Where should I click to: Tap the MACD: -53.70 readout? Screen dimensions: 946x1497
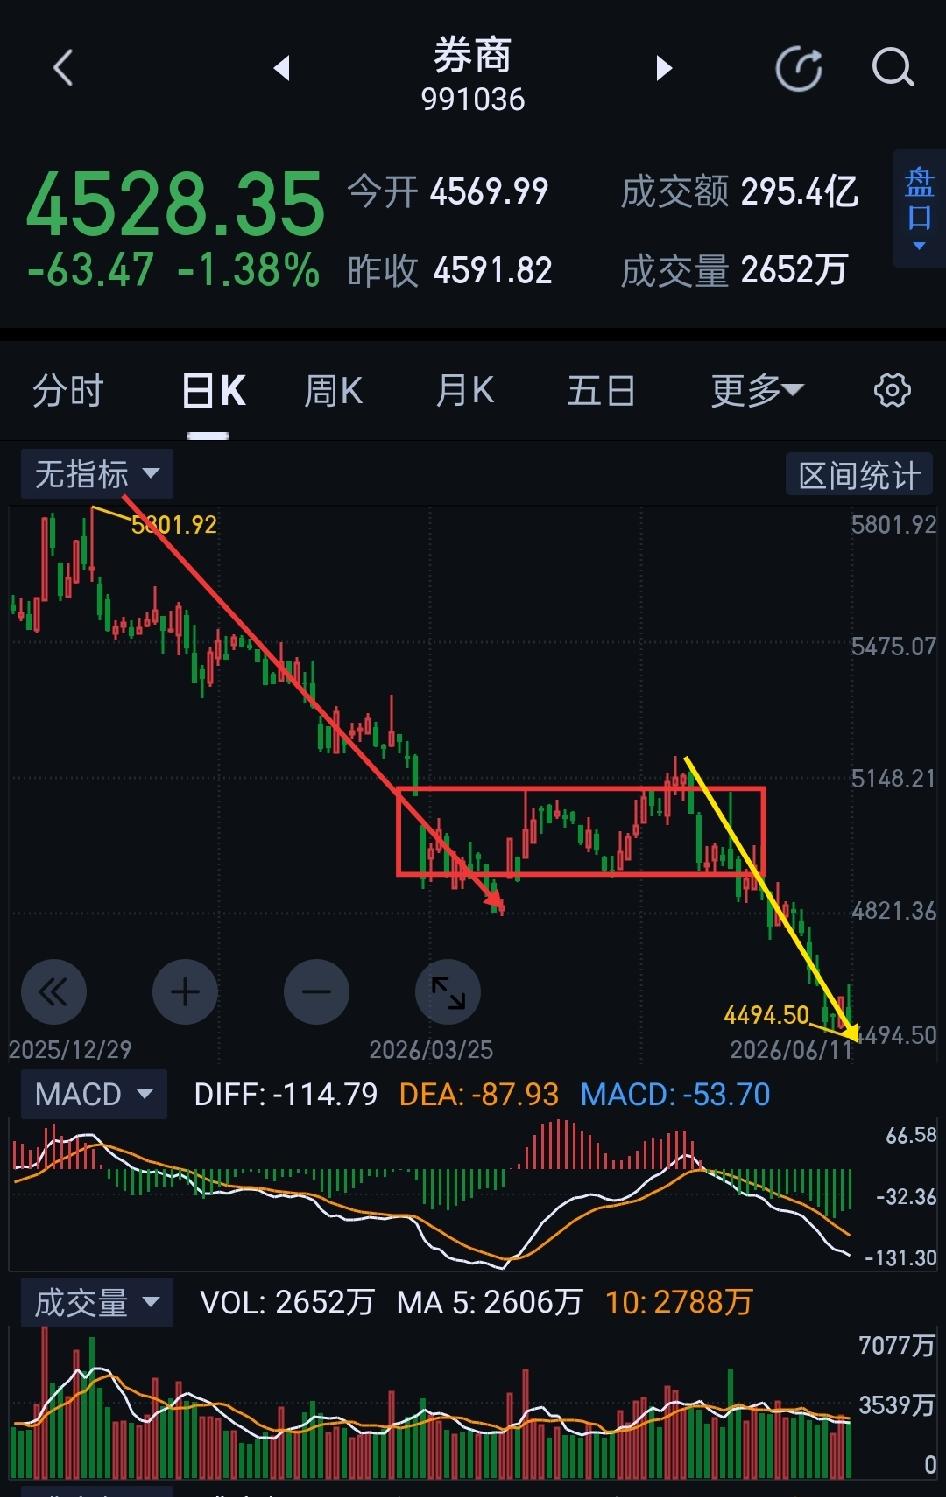[x=675, y=1094]
